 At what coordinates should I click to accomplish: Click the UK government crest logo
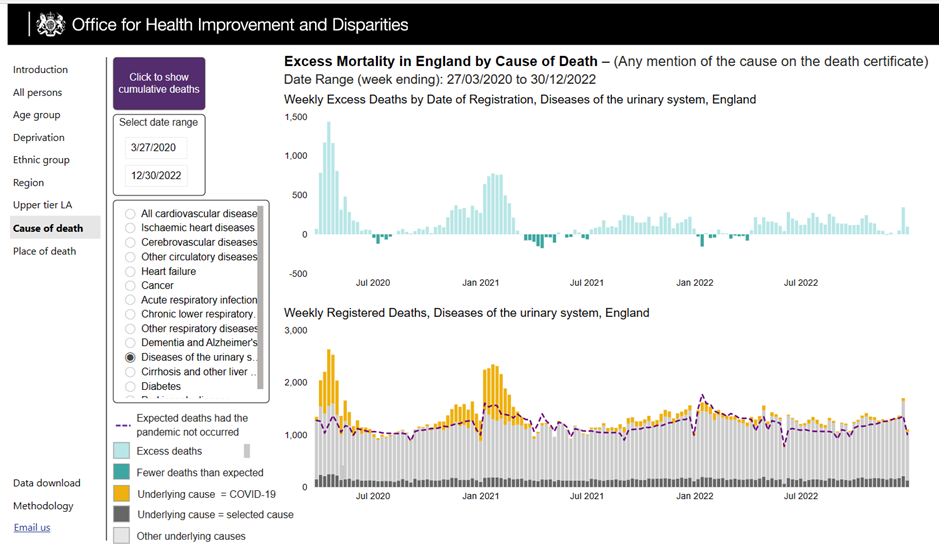pos(50,24)
